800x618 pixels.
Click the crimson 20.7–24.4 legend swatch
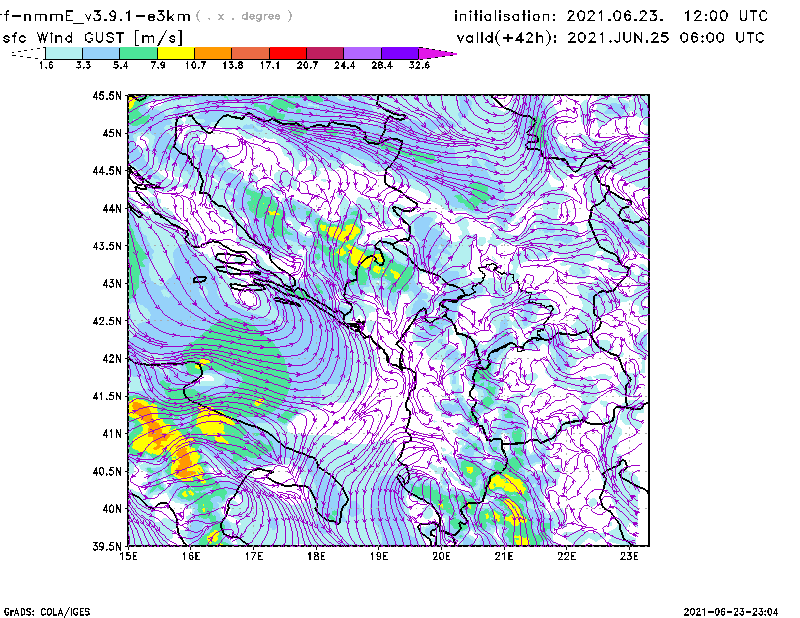point(325,53)
